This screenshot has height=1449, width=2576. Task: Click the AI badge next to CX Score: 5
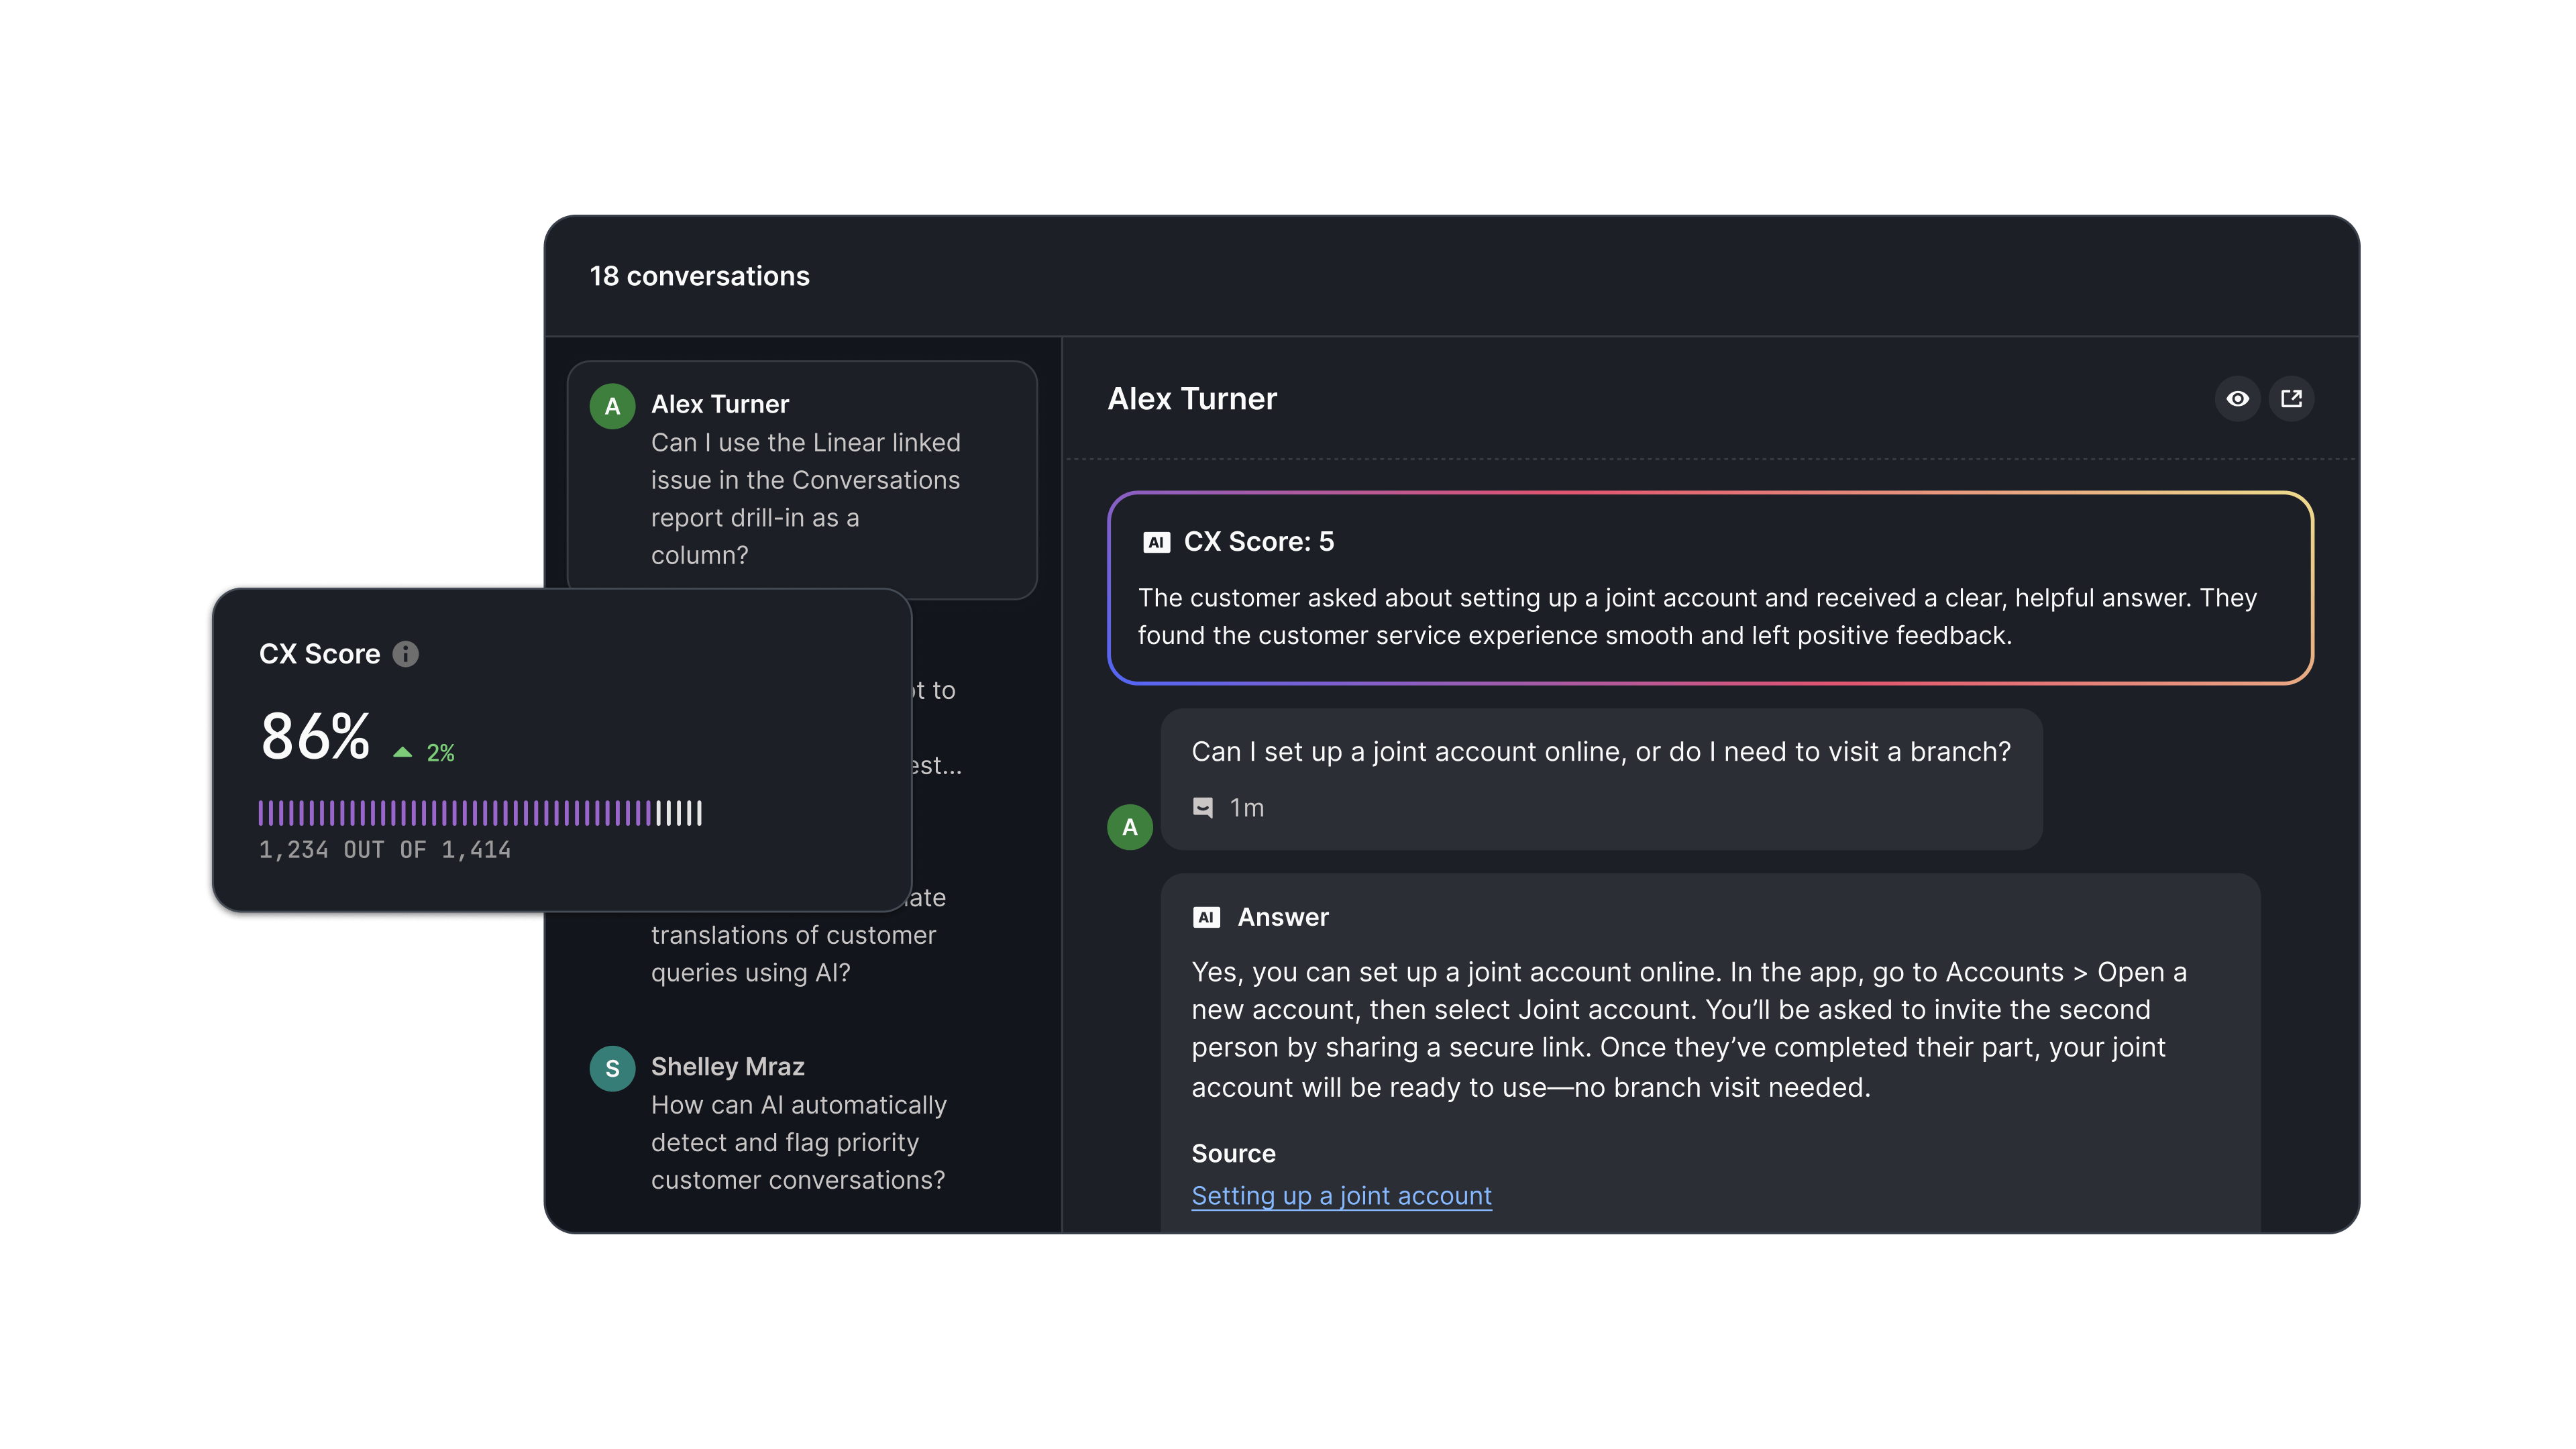(1156, 542)
